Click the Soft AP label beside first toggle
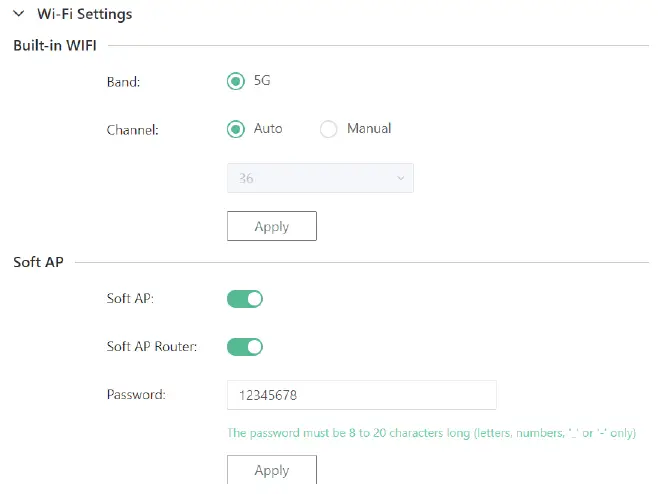Screen dimensions: 658x494 point(130,298)
